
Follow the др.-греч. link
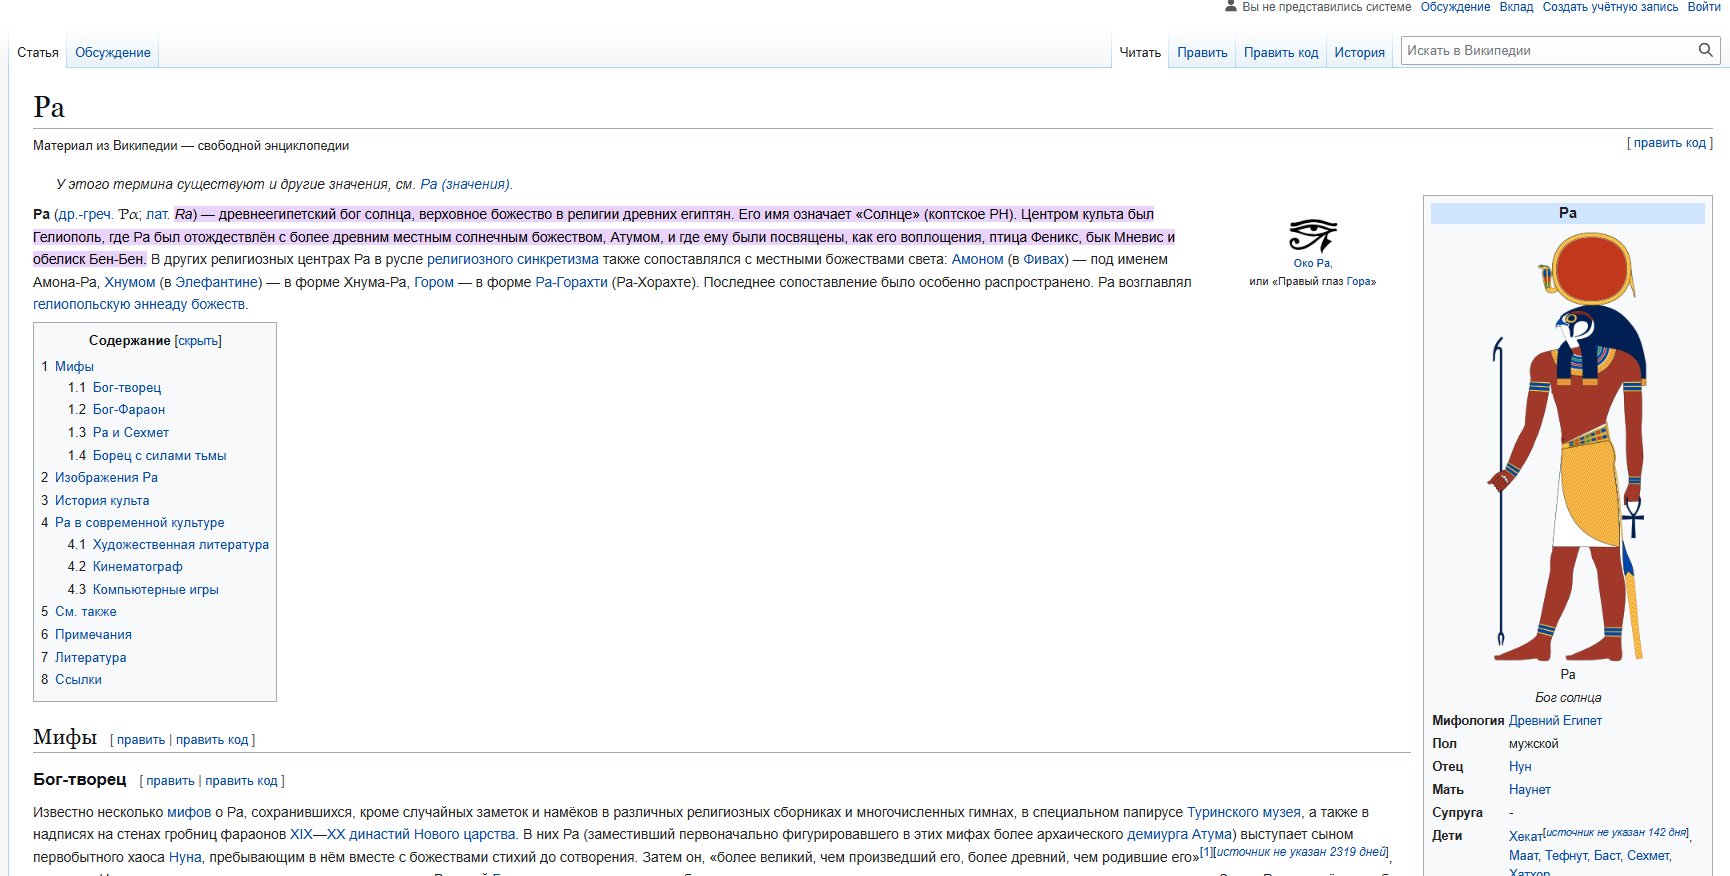tap(84, 214)
